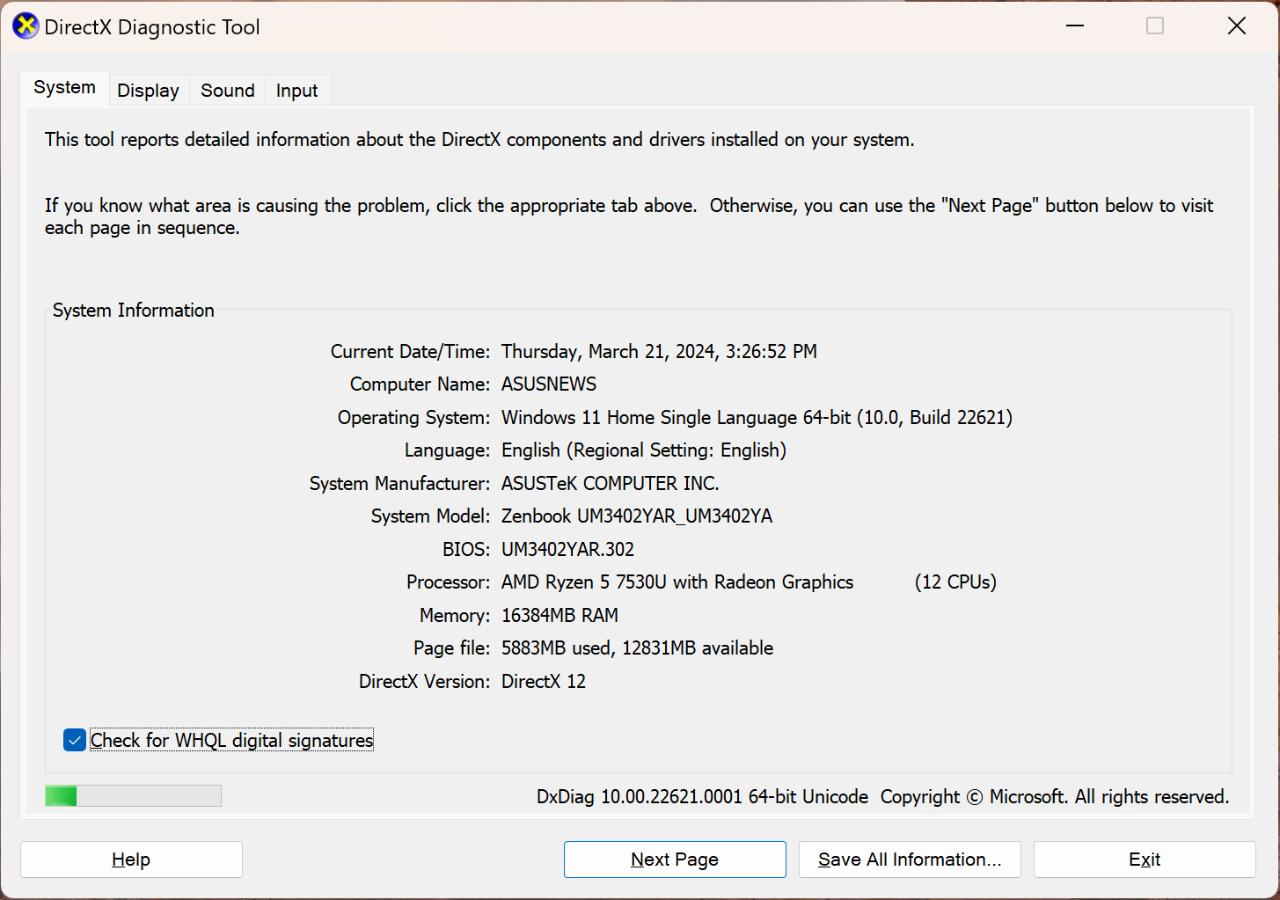Click Save All Information button

909,859
